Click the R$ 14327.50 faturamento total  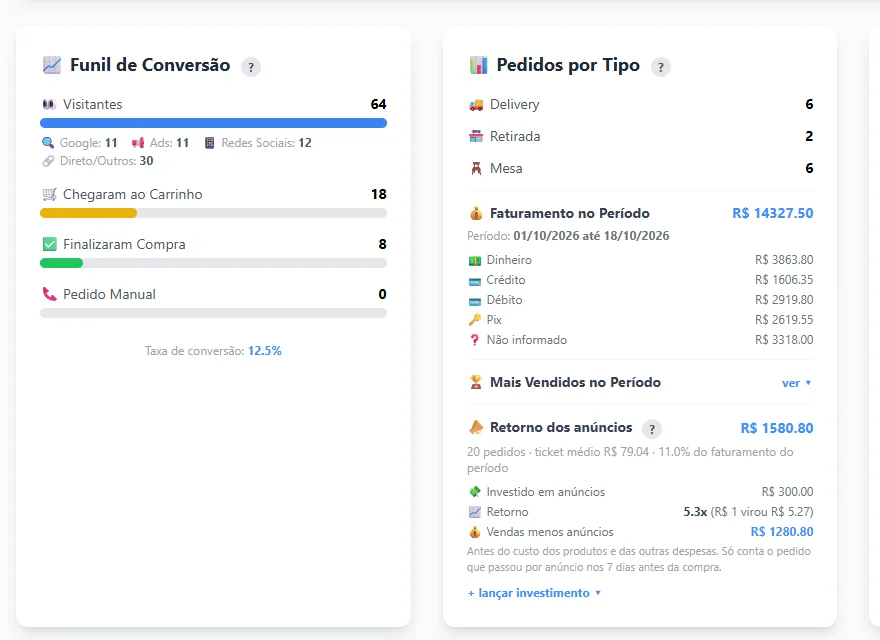click(773, 213)
